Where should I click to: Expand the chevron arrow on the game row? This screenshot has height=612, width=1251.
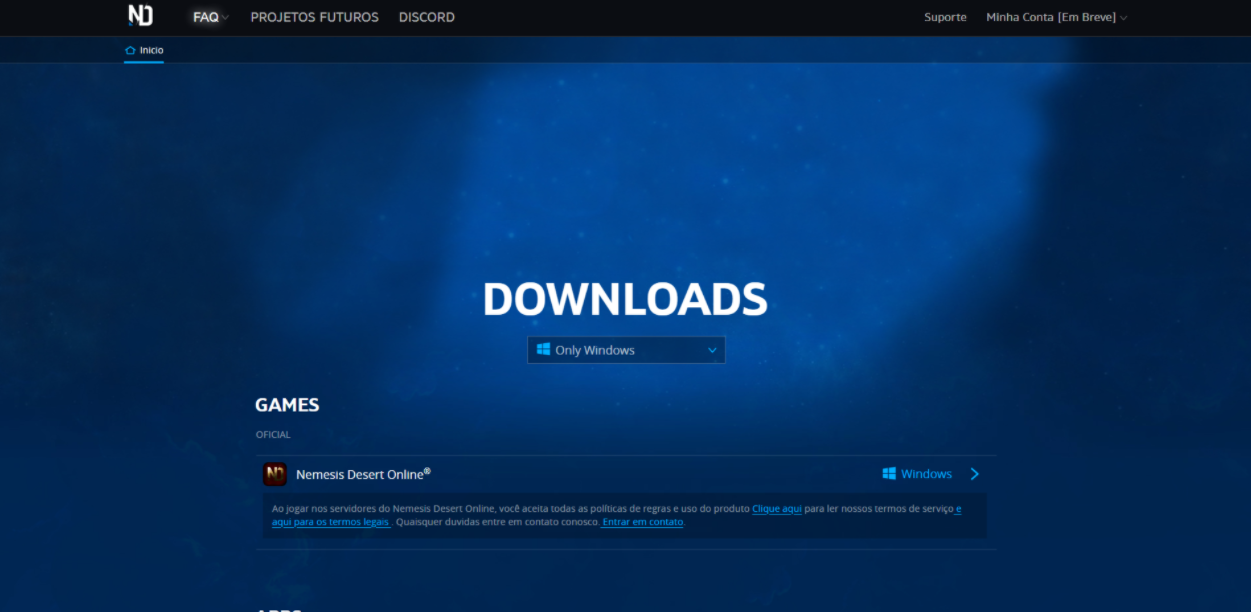click(x=975, y=474)
